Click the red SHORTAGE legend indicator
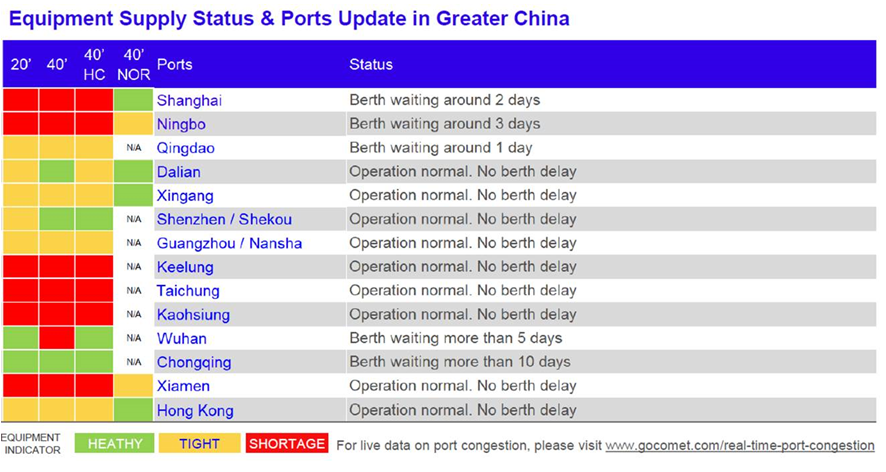Viewport: 886px width, 472px height. pyautogui.click(x=286, y=444)
